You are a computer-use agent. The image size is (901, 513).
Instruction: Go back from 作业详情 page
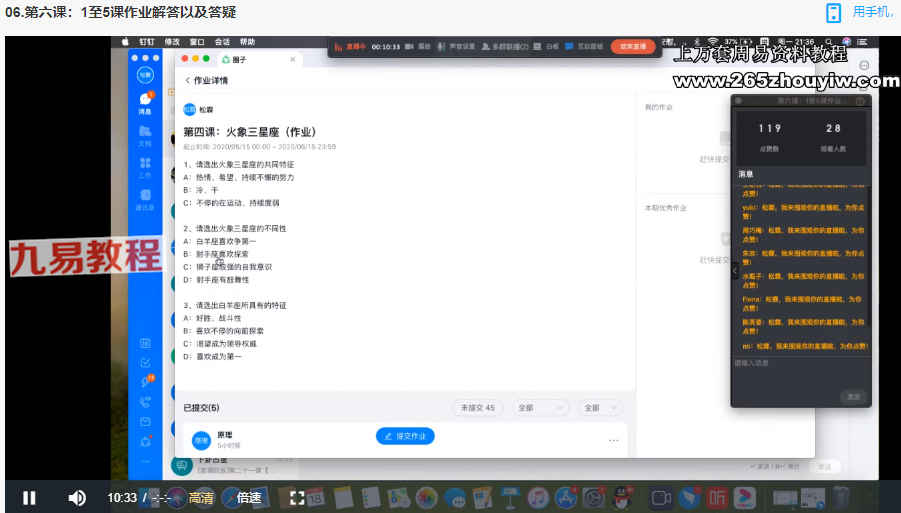tap(187, 80)
